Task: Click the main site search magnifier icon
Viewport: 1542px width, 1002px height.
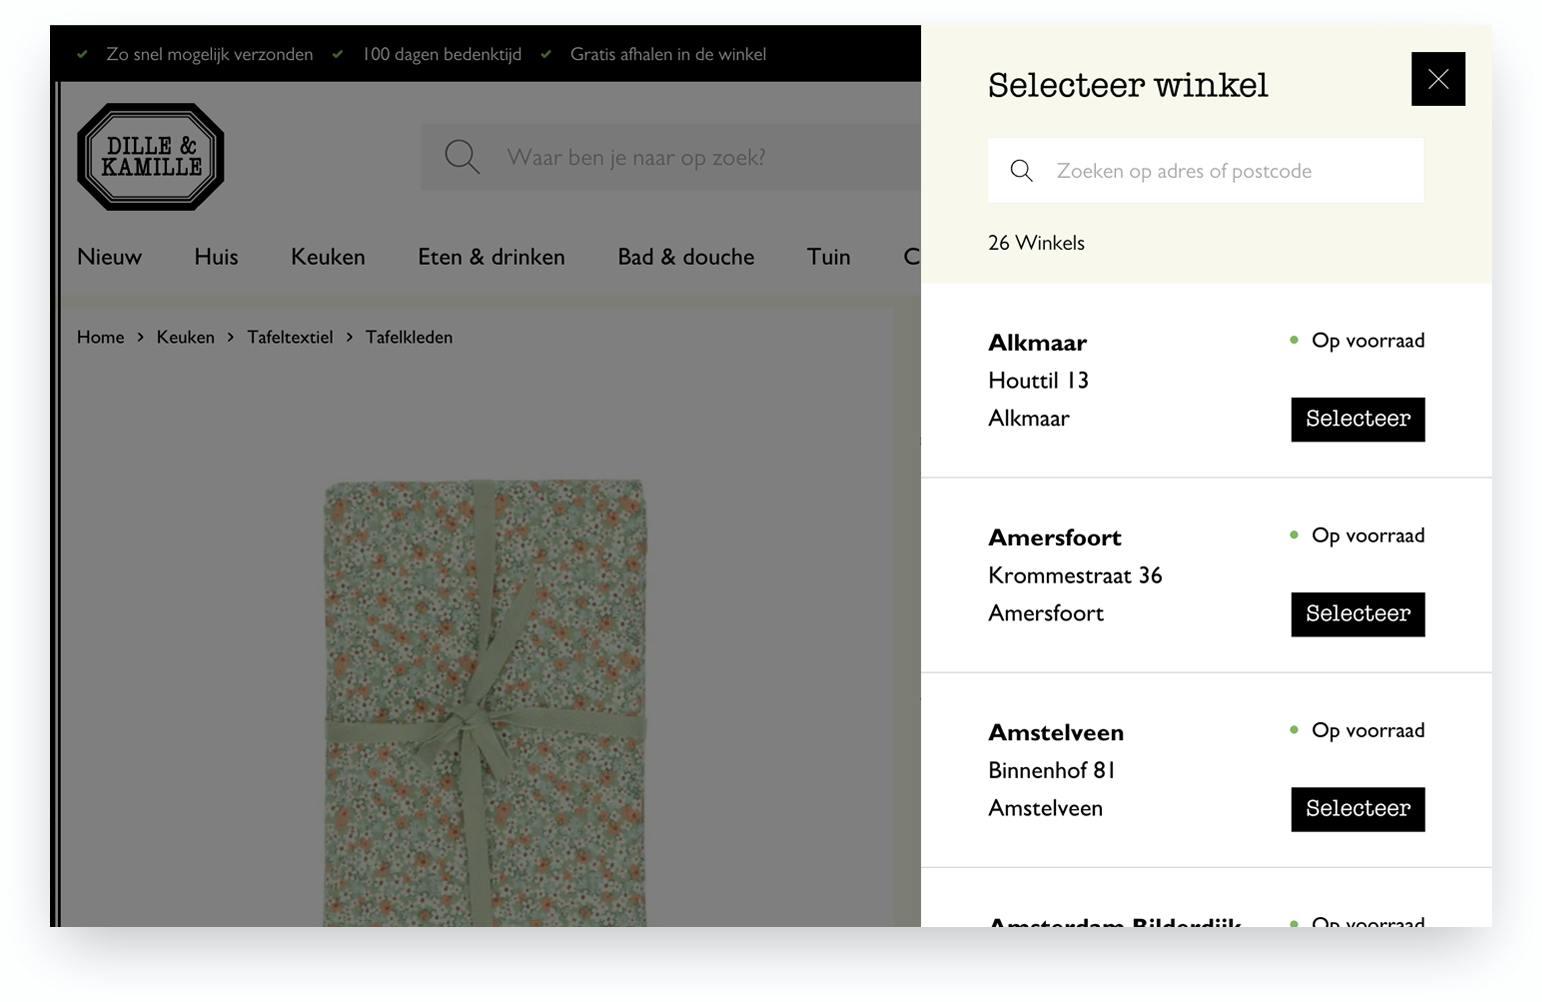Action: click(462, 157)
